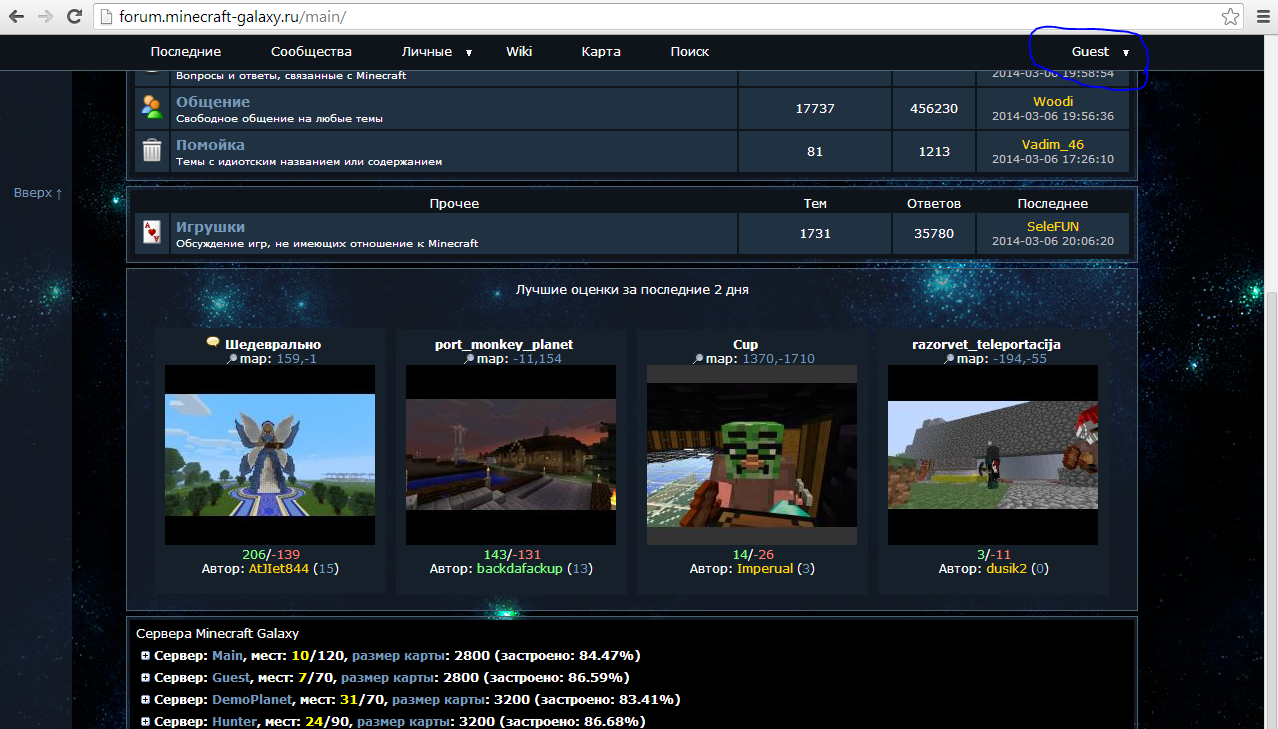Image resolution: width=1278 pixels, height=729 pixels.
Task: Open the Помойка forum section
Action: coord(210,145)
